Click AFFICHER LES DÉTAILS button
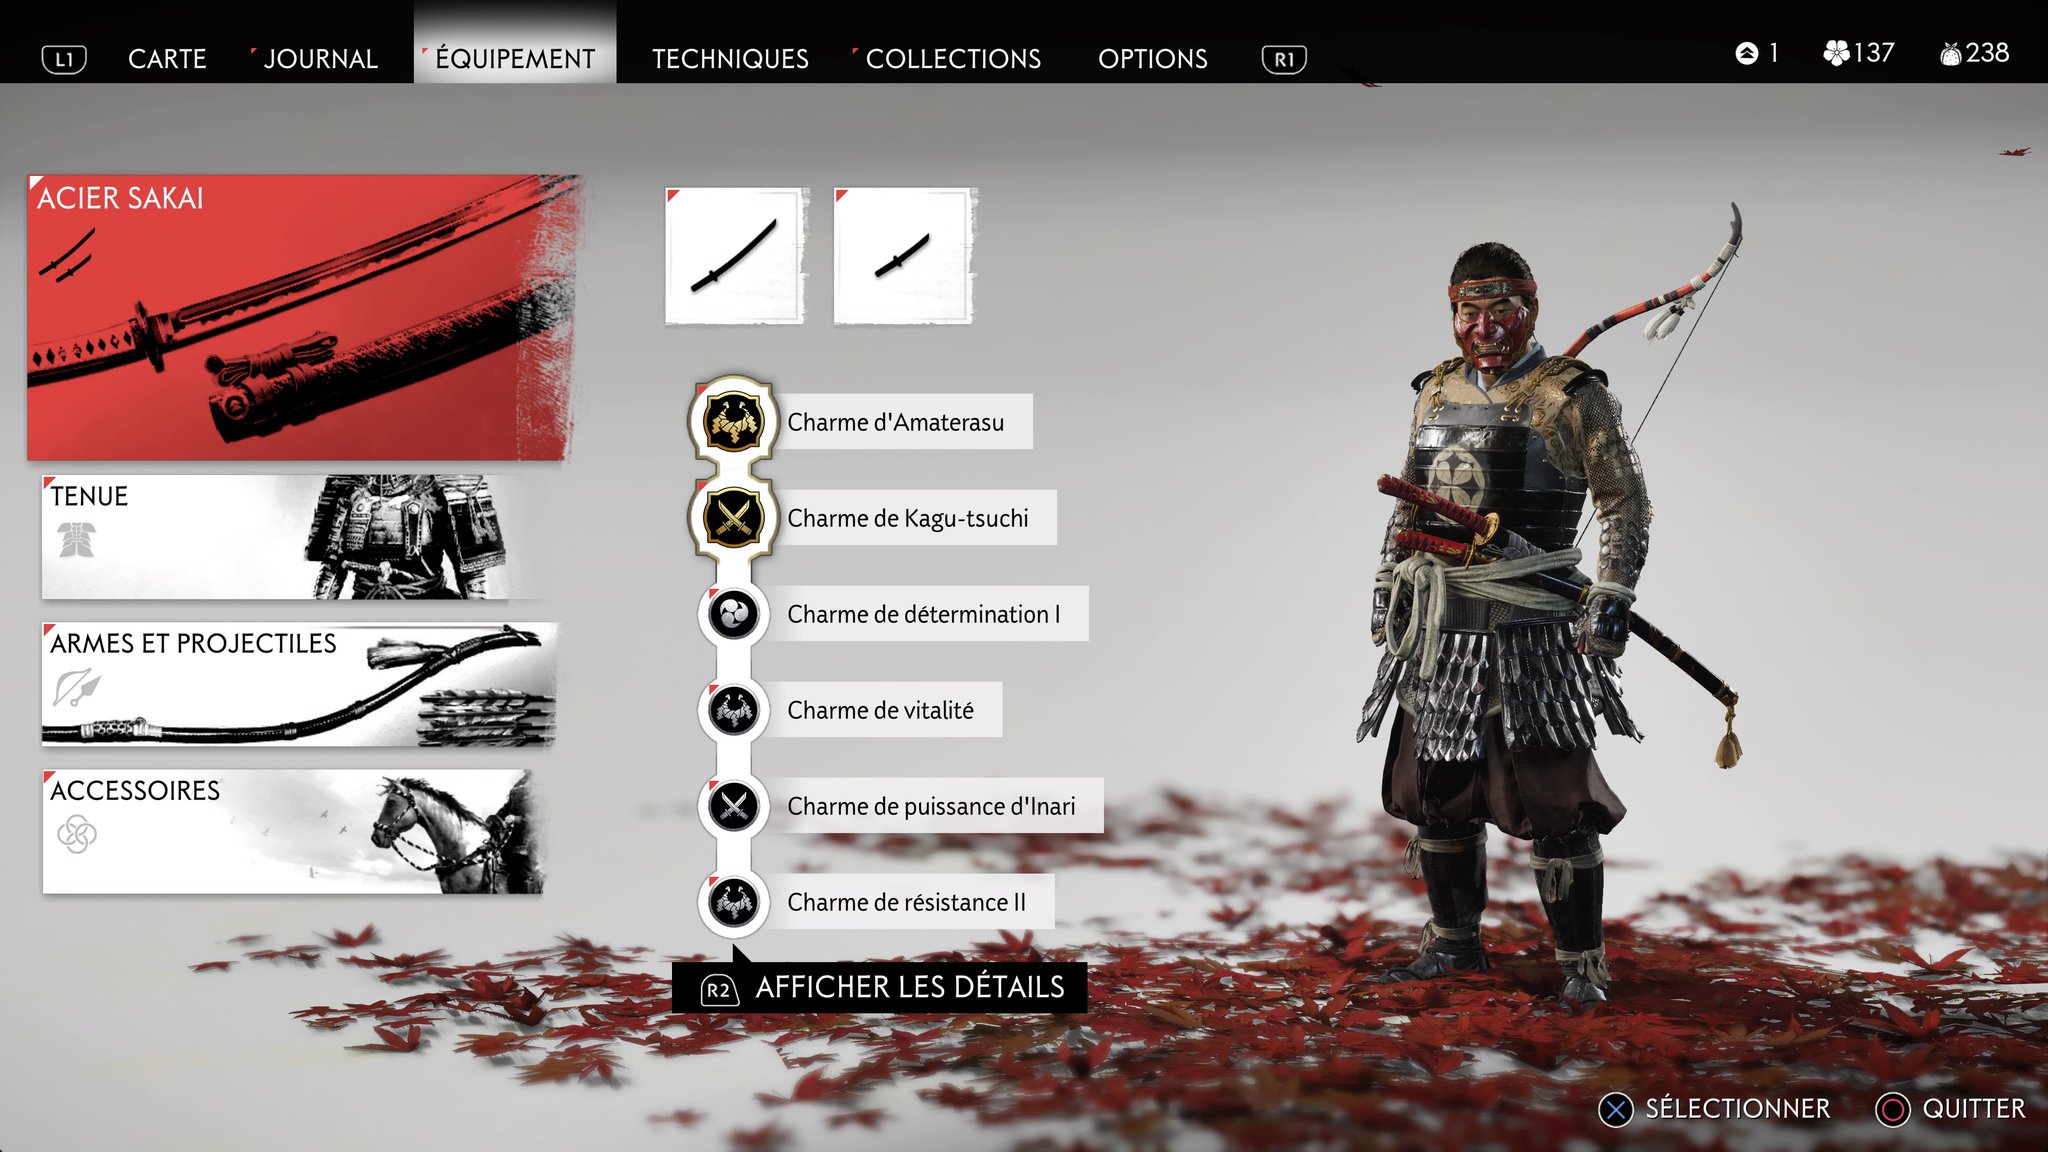This screenshot has height=1152, width=2048. [879, 988]
